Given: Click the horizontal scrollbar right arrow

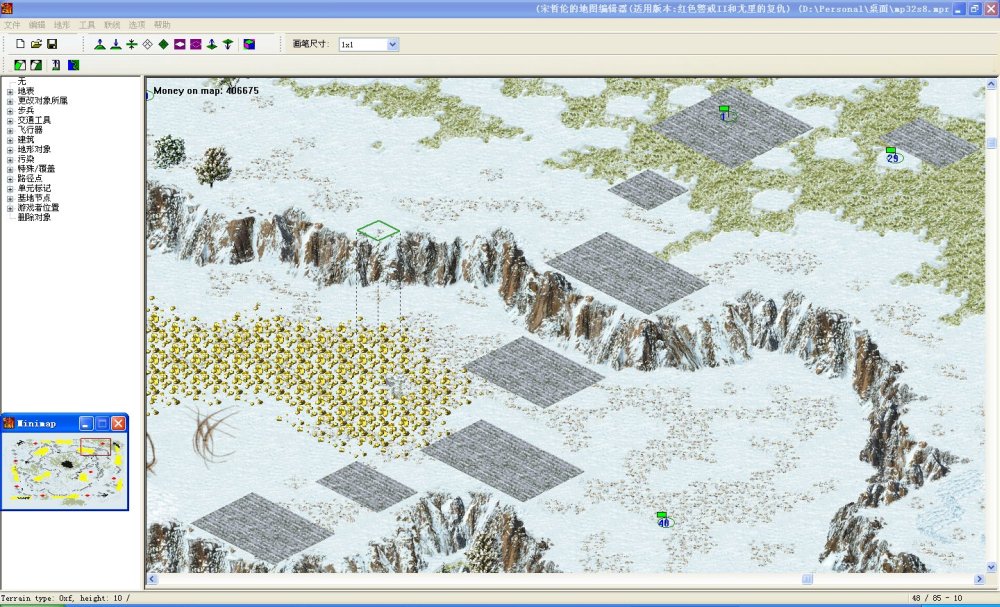Looking at the screenshot, I should tap(980, 579).
